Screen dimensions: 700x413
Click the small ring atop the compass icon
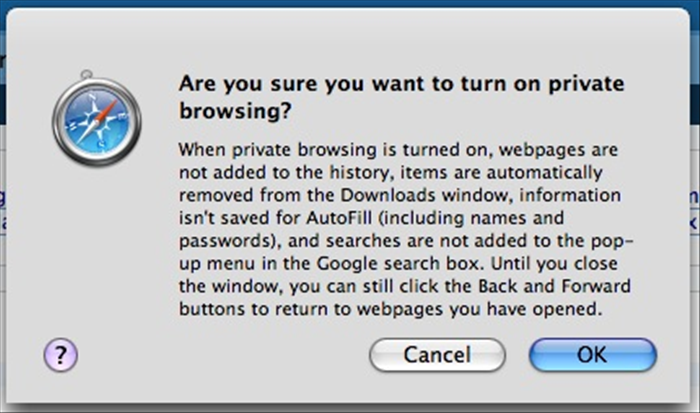pyautogui.click(x=87, y=74)
